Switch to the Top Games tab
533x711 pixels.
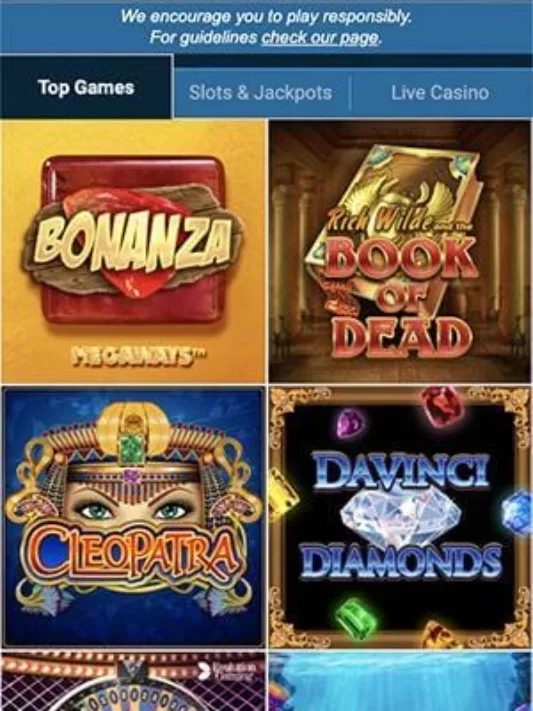click(x=86, y=87)
